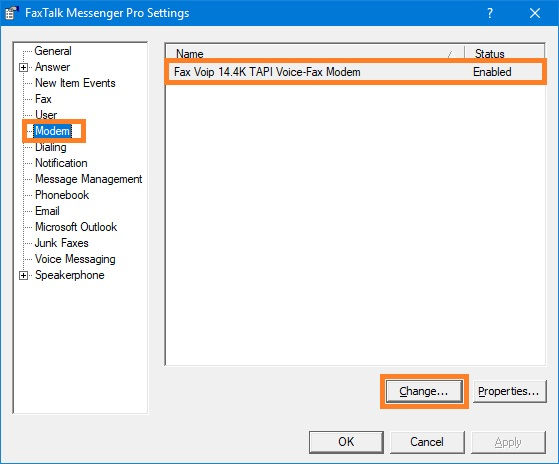Confirm settings with OK
Screen dimensions: 559x464
(x=346, y=442)
